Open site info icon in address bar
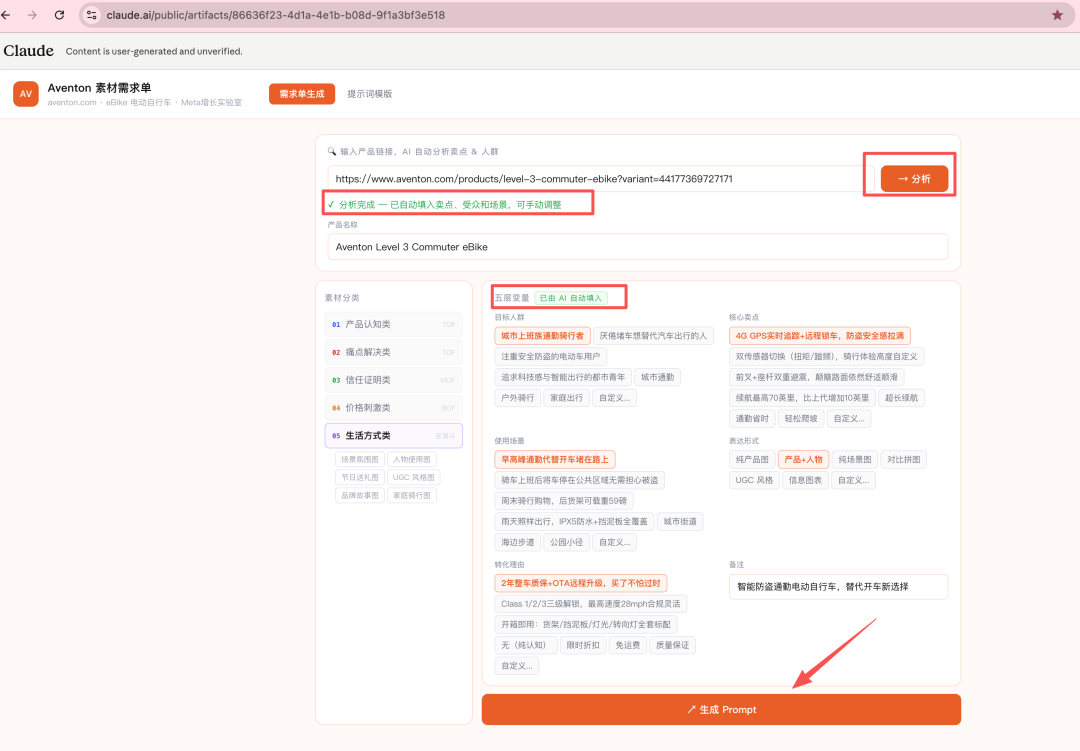 [x=92, y=15]
